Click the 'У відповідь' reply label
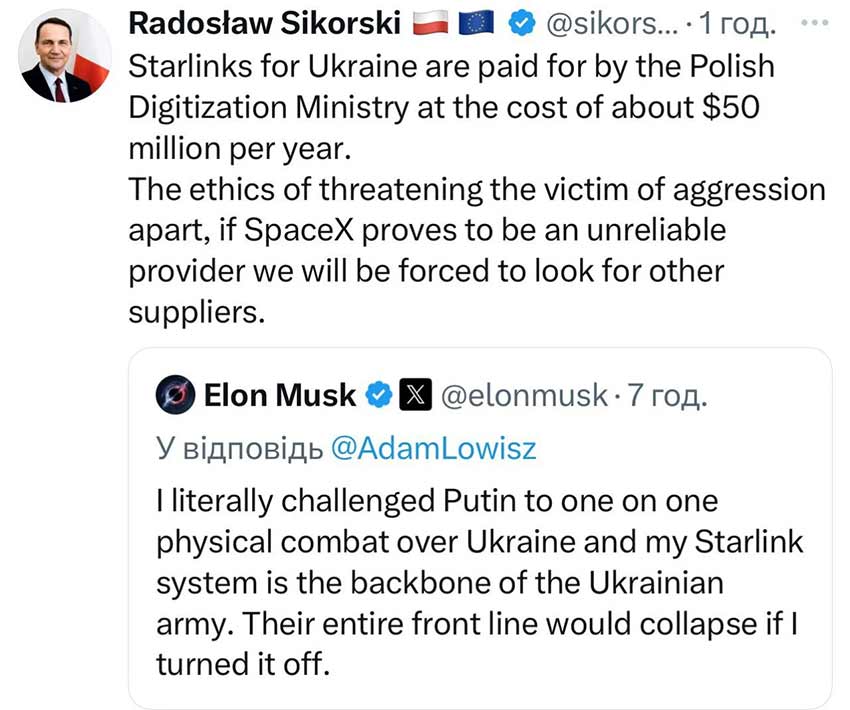The width and height of the screenshot is (850, 710). click(x=240, y=449)
